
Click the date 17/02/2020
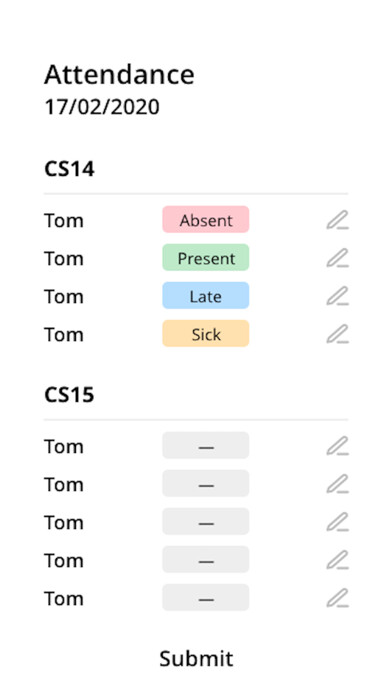pos(102,107)
